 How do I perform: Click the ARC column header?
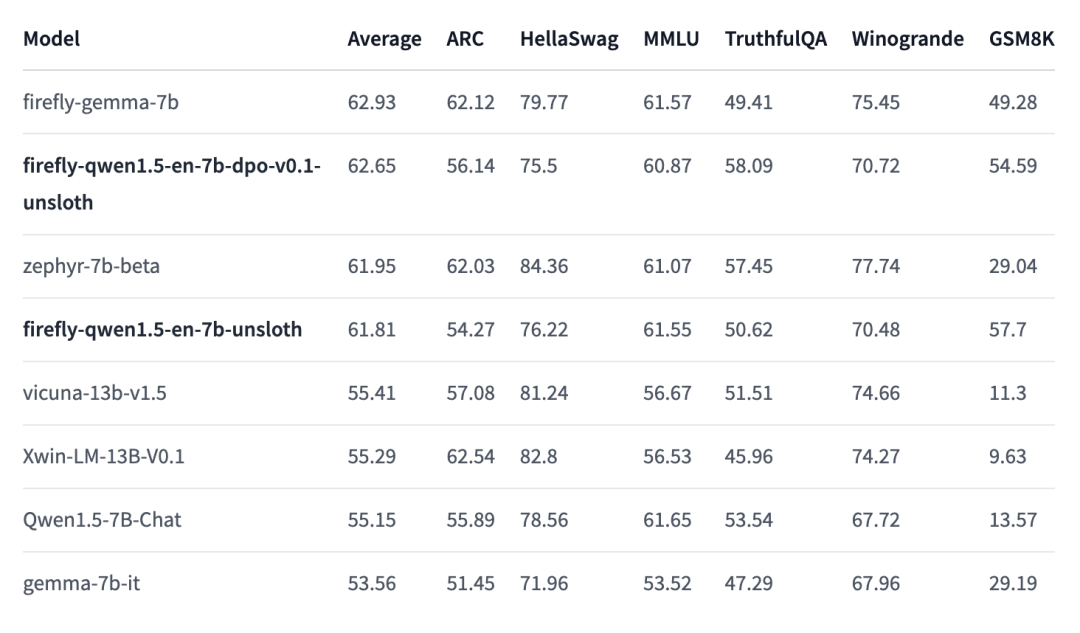point(463,40)
